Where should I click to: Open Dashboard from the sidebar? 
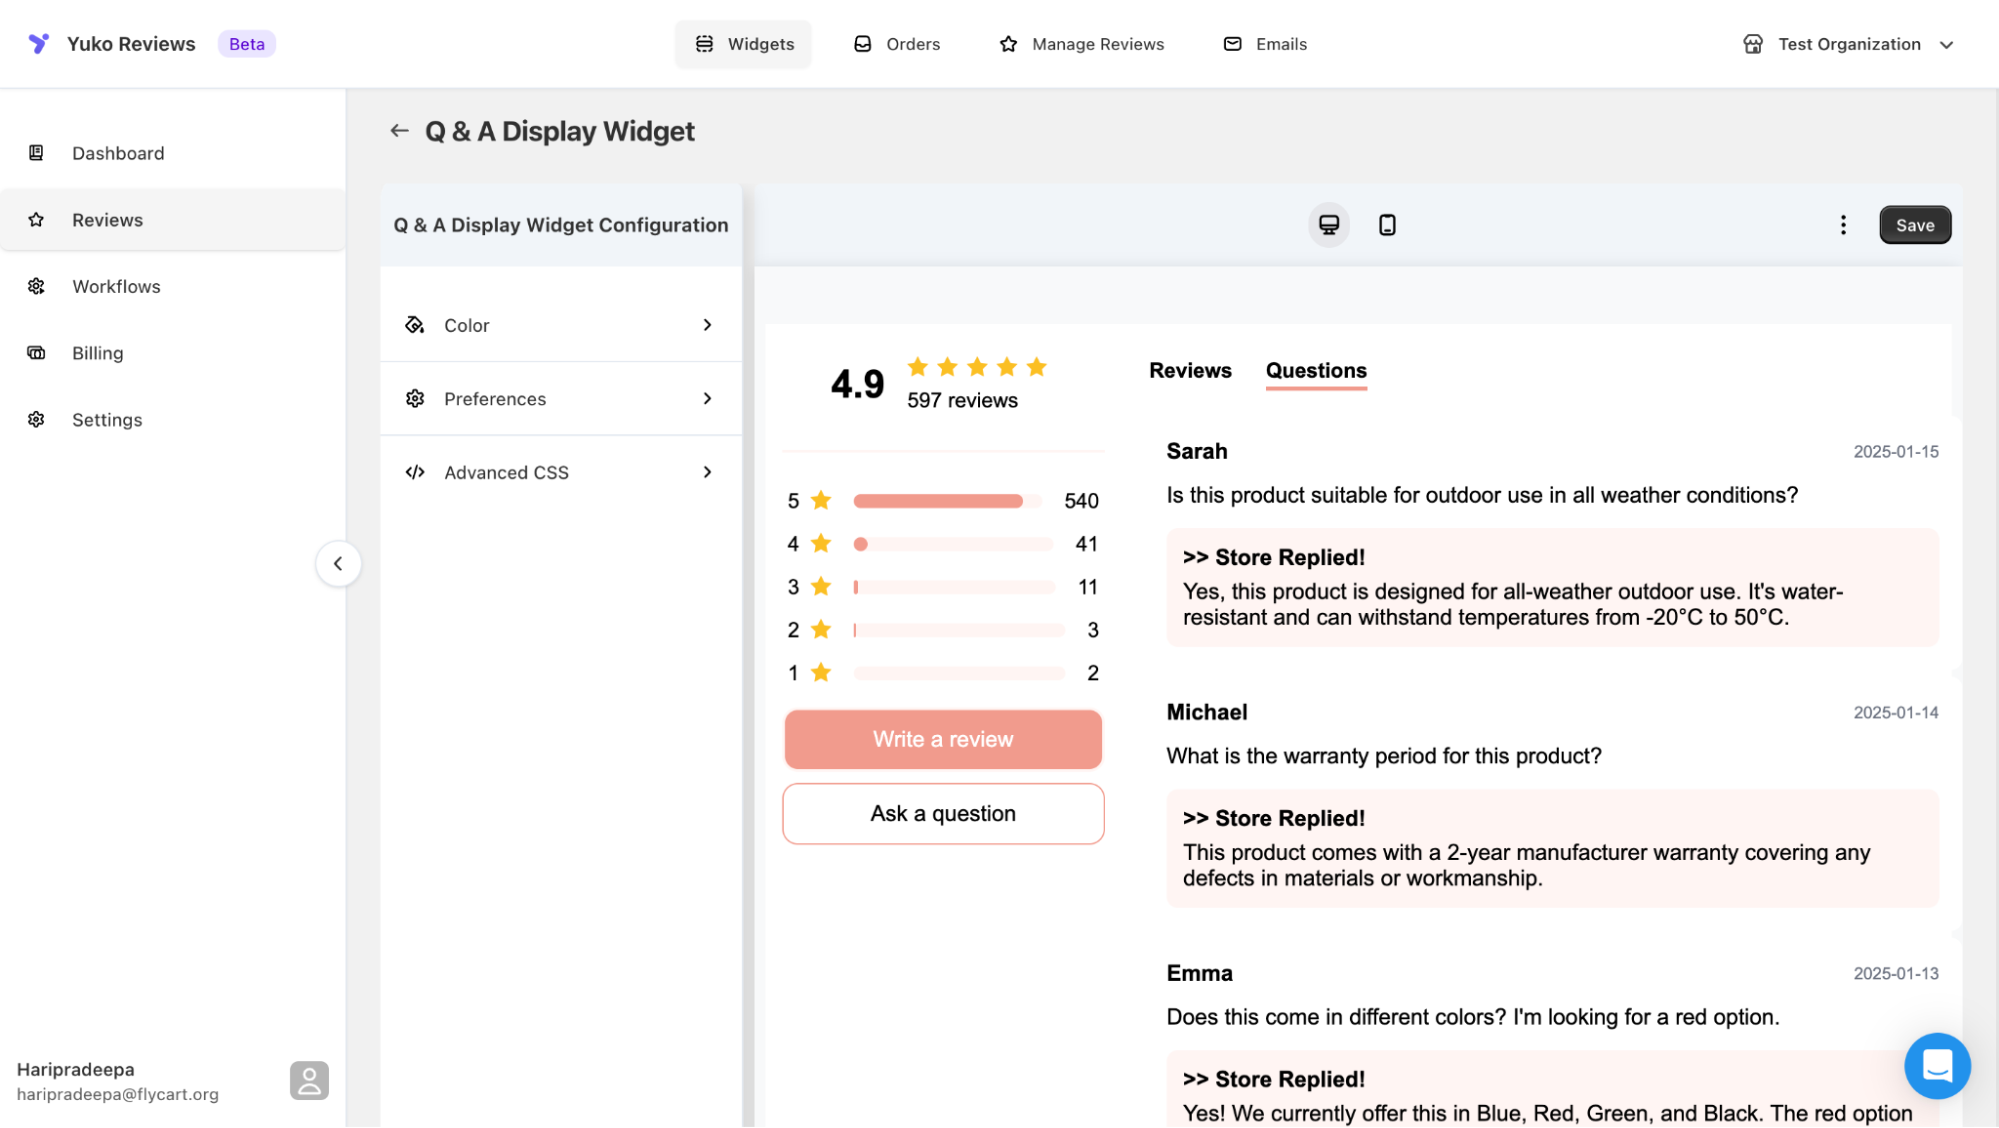tap(118, 153)
